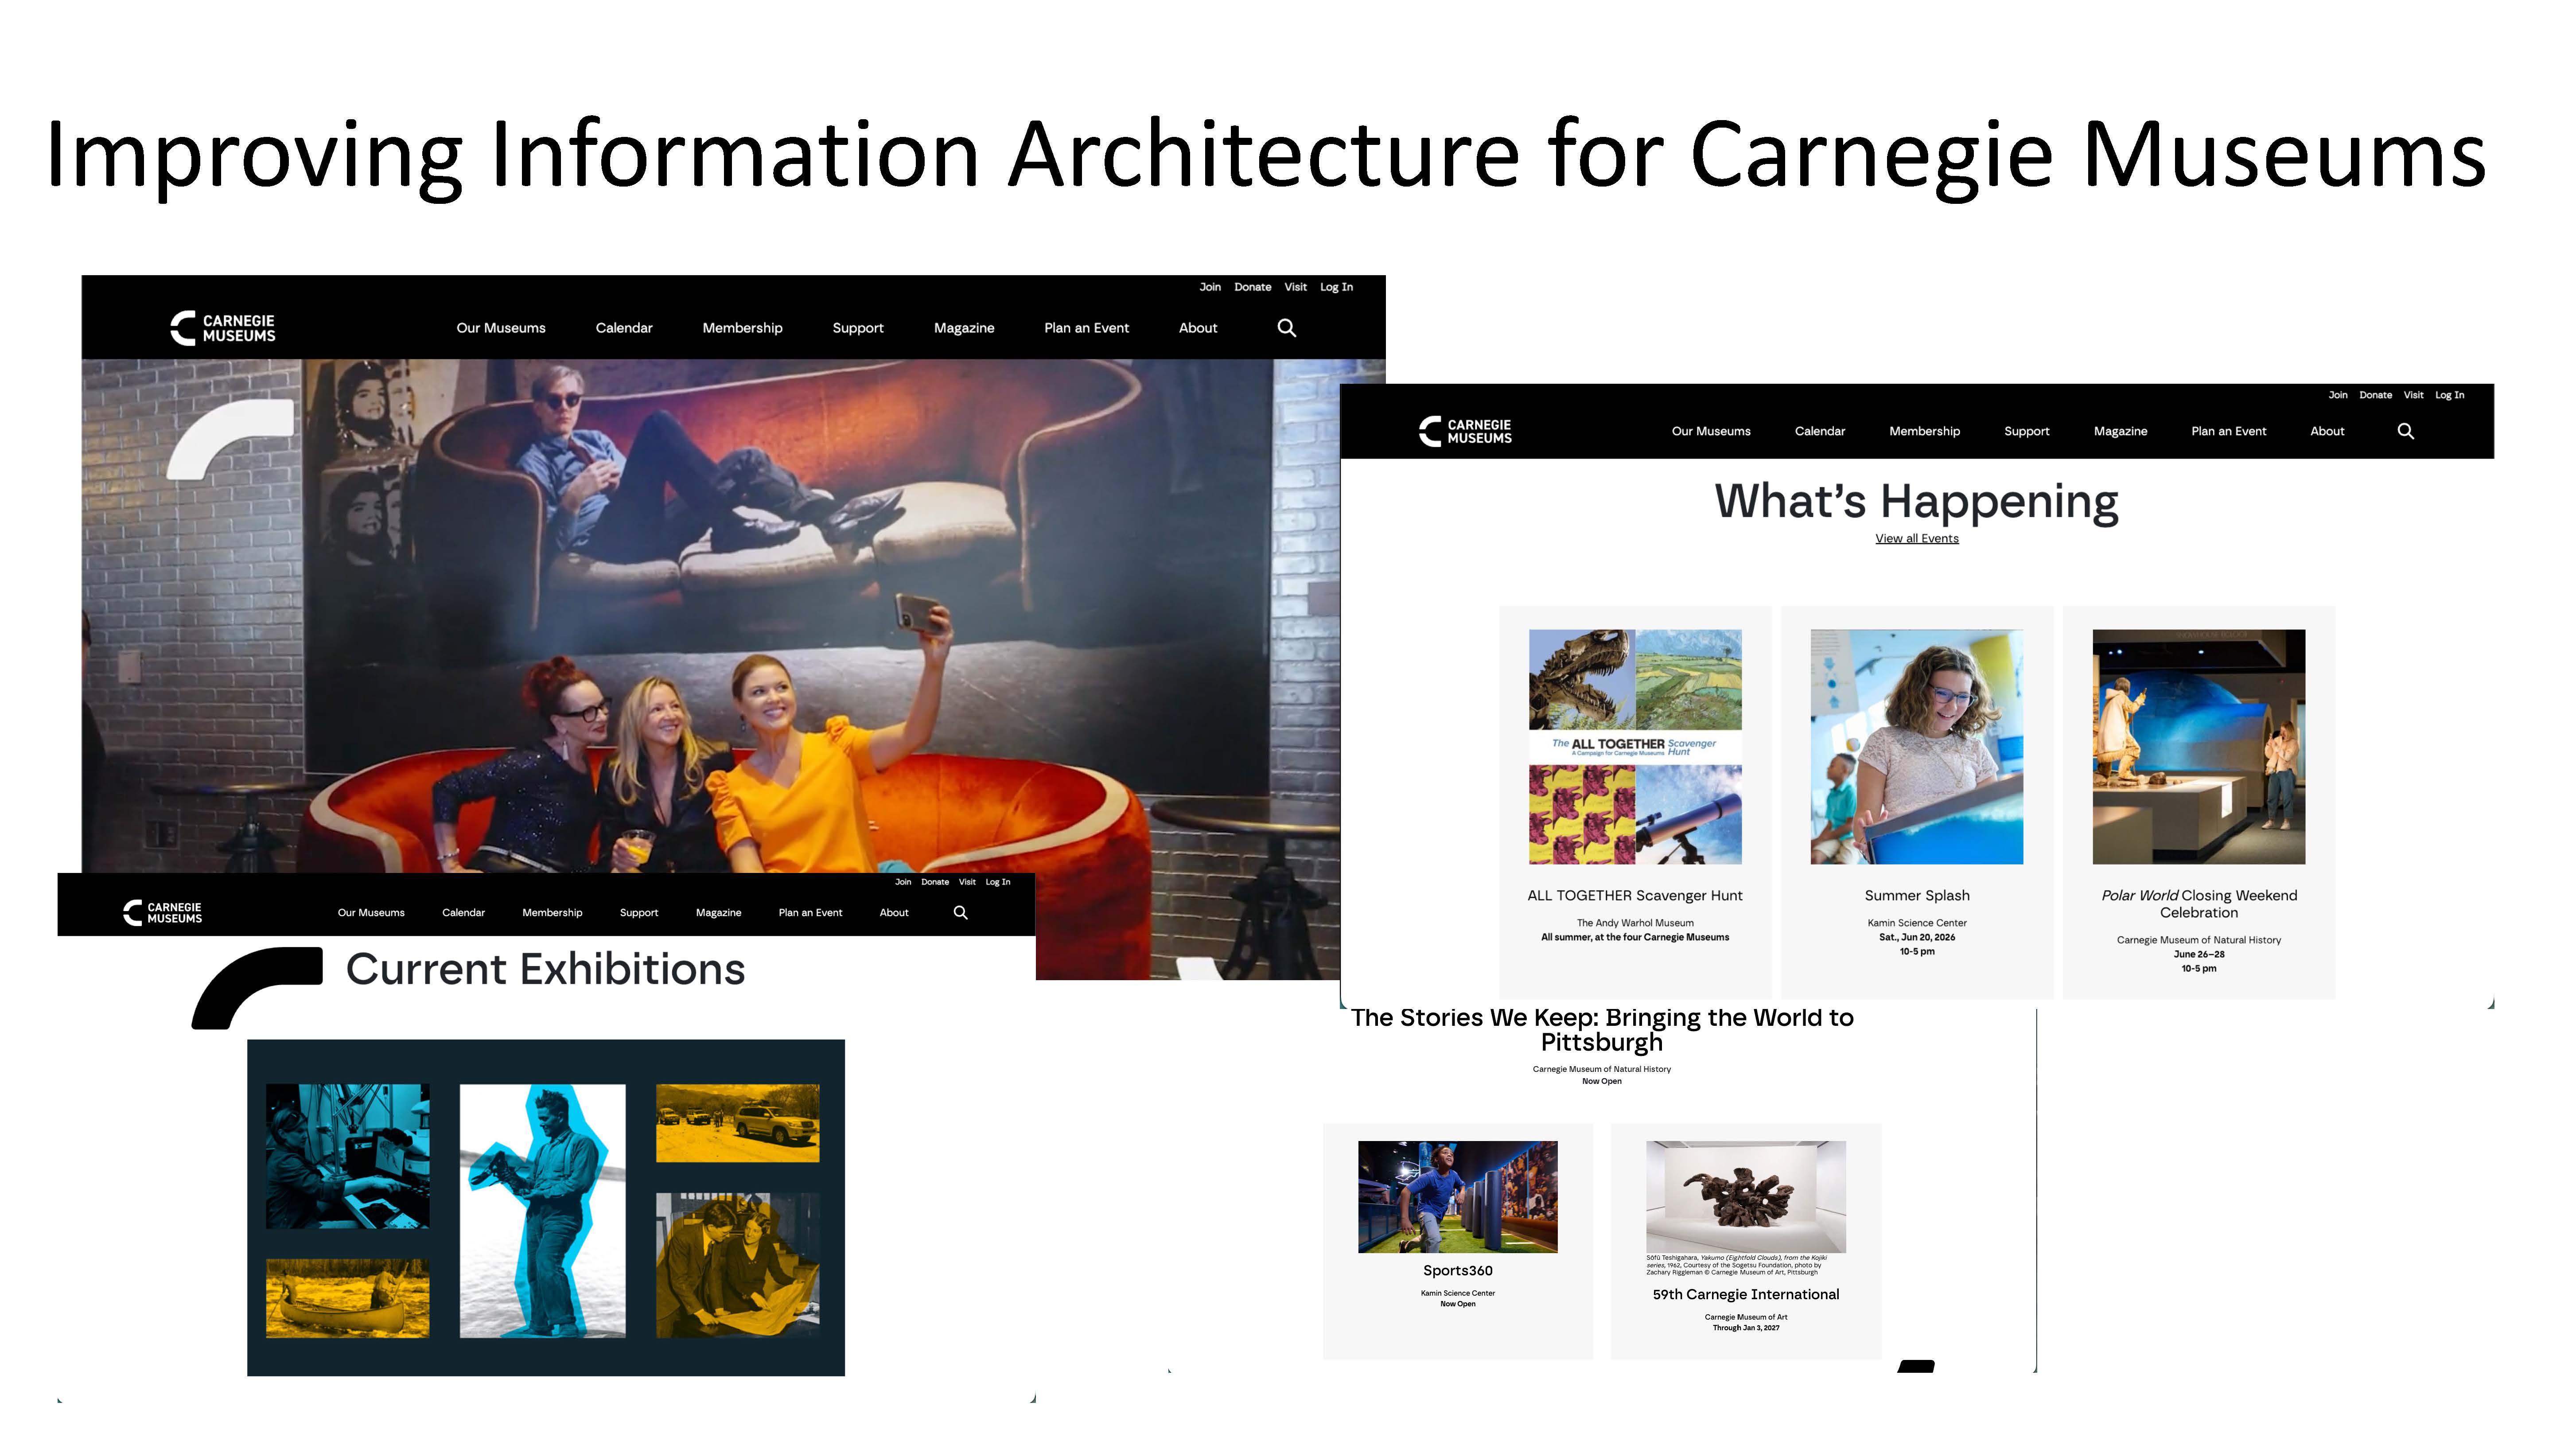2576x1449 pixels.
Task: Open Magazine on the What's Happening page
Action: (2120, 431)
